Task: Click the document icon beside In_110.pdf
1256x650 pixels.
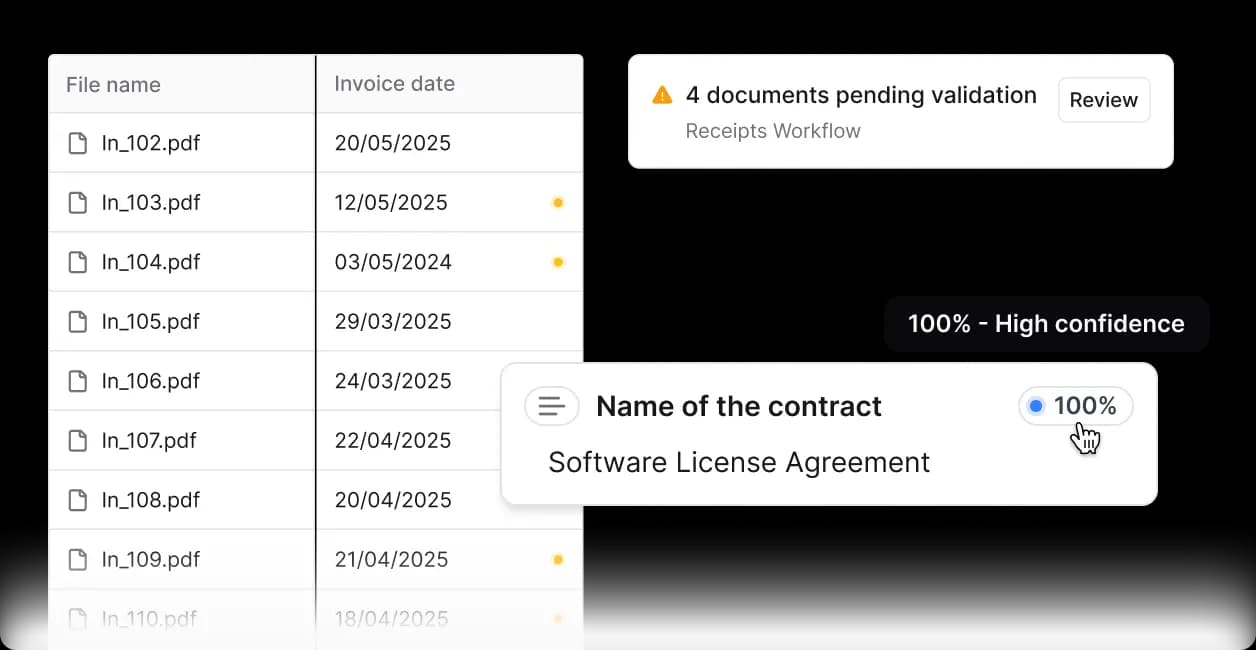Action: click(x=78, y=618)
